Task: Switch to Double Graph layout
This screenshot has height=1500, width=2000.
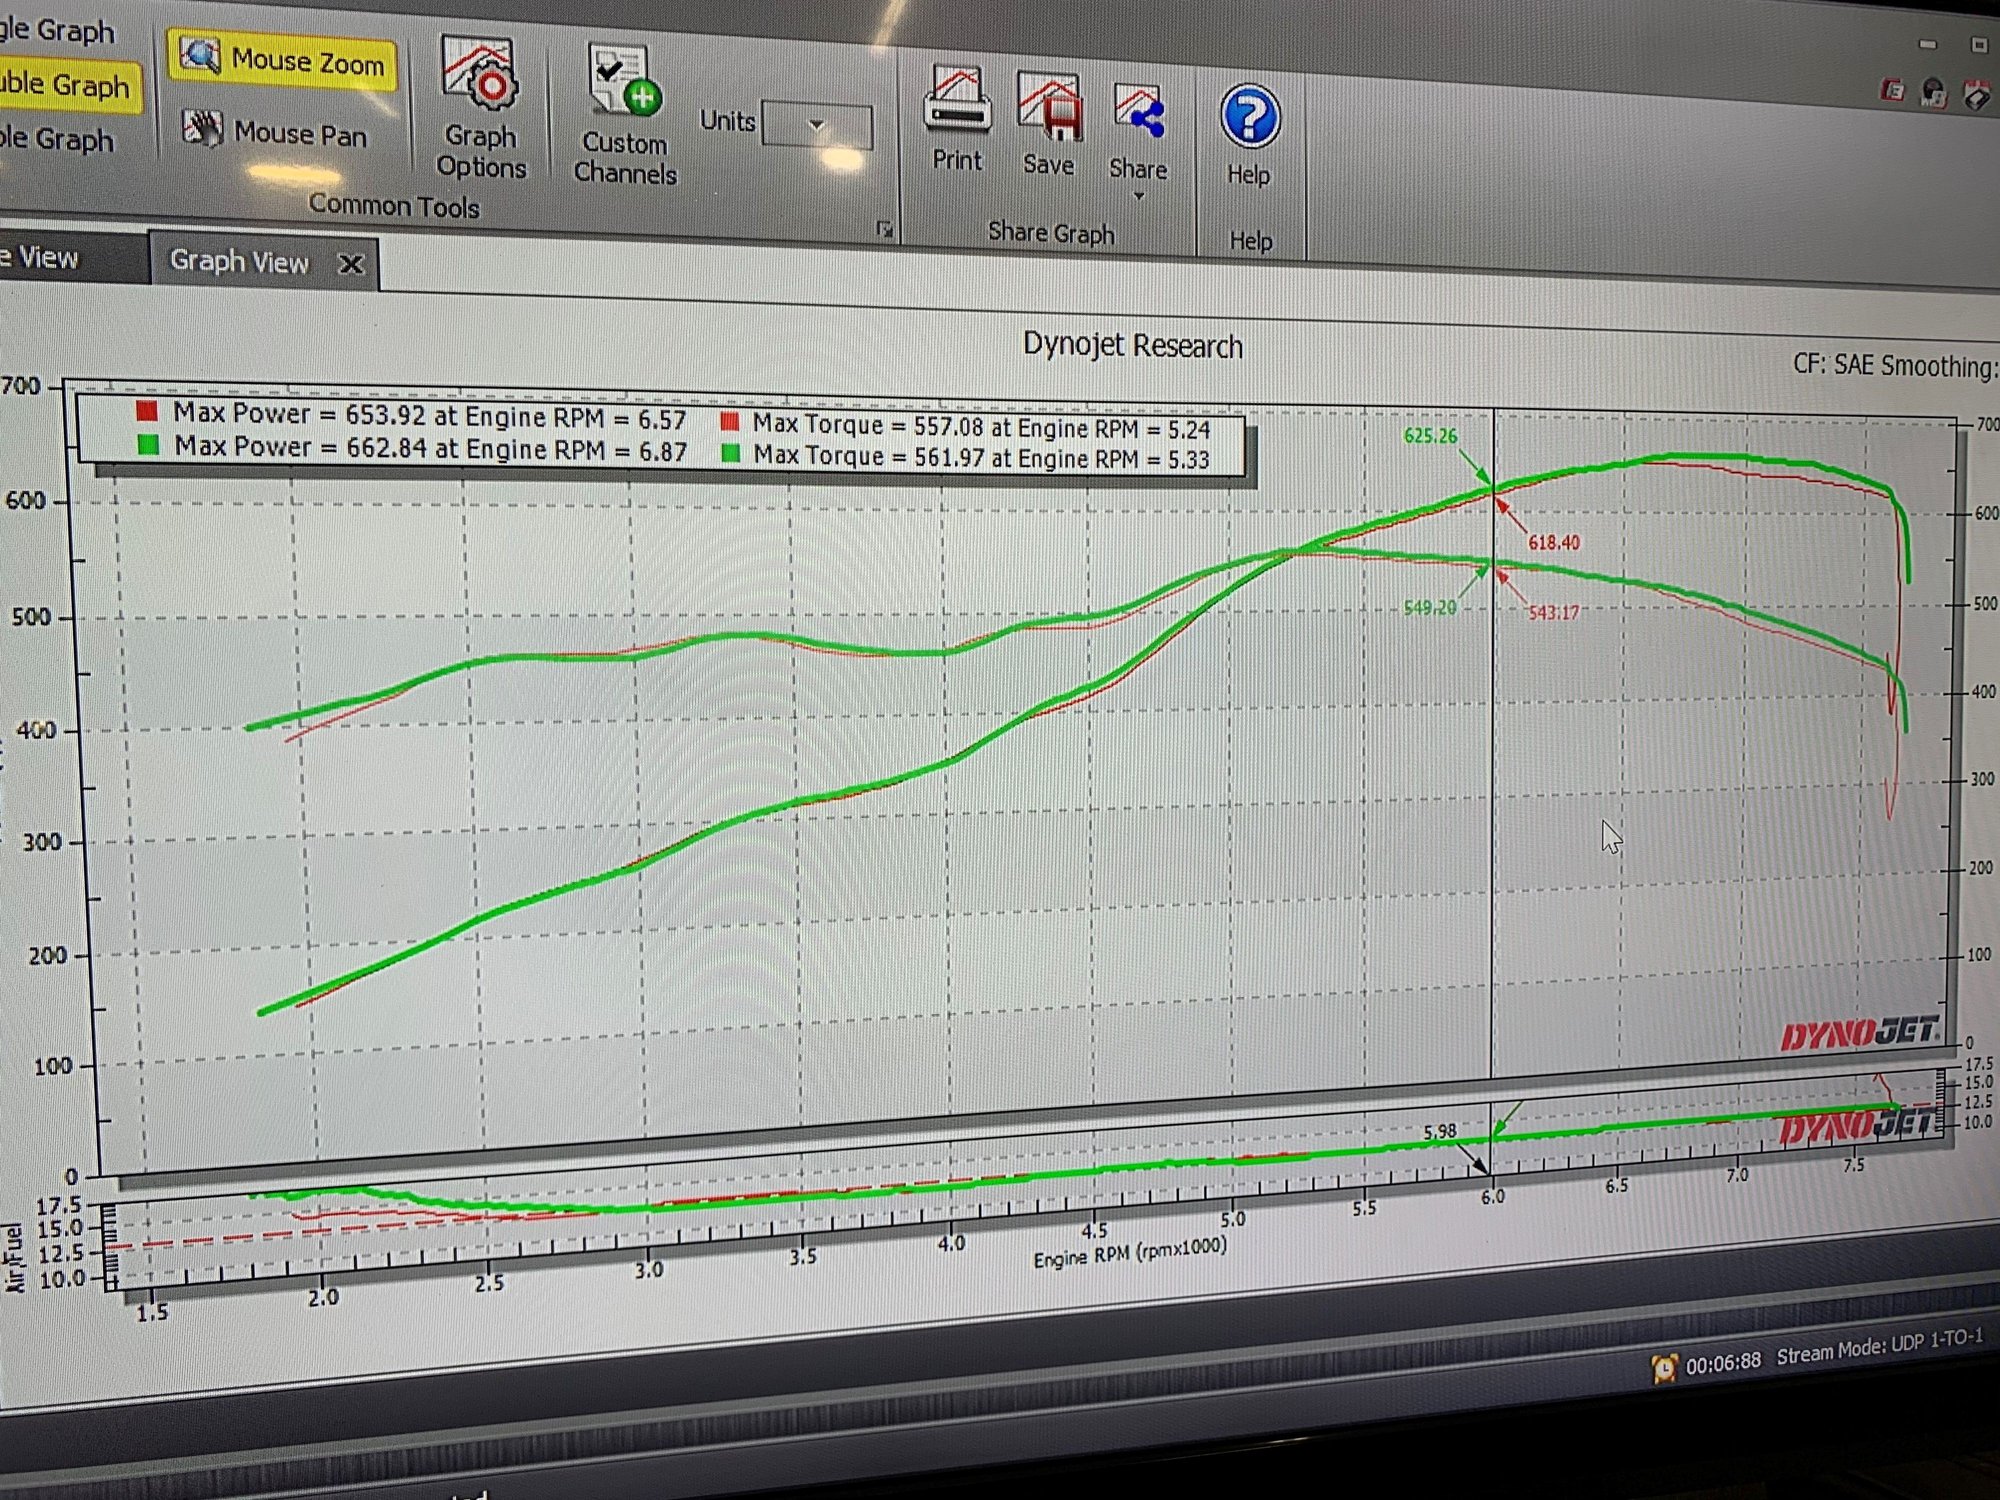Action: pyautogui.click(x=62, y=87)
